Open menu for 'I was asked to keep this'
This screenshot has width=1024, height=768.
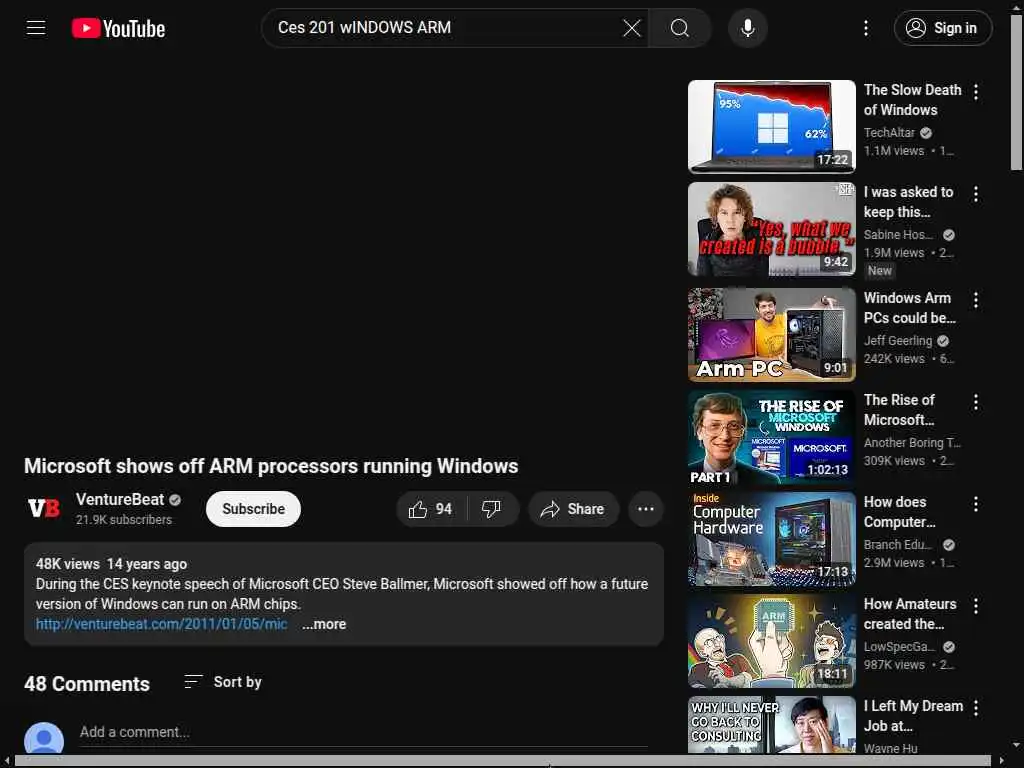coord(976,194)
